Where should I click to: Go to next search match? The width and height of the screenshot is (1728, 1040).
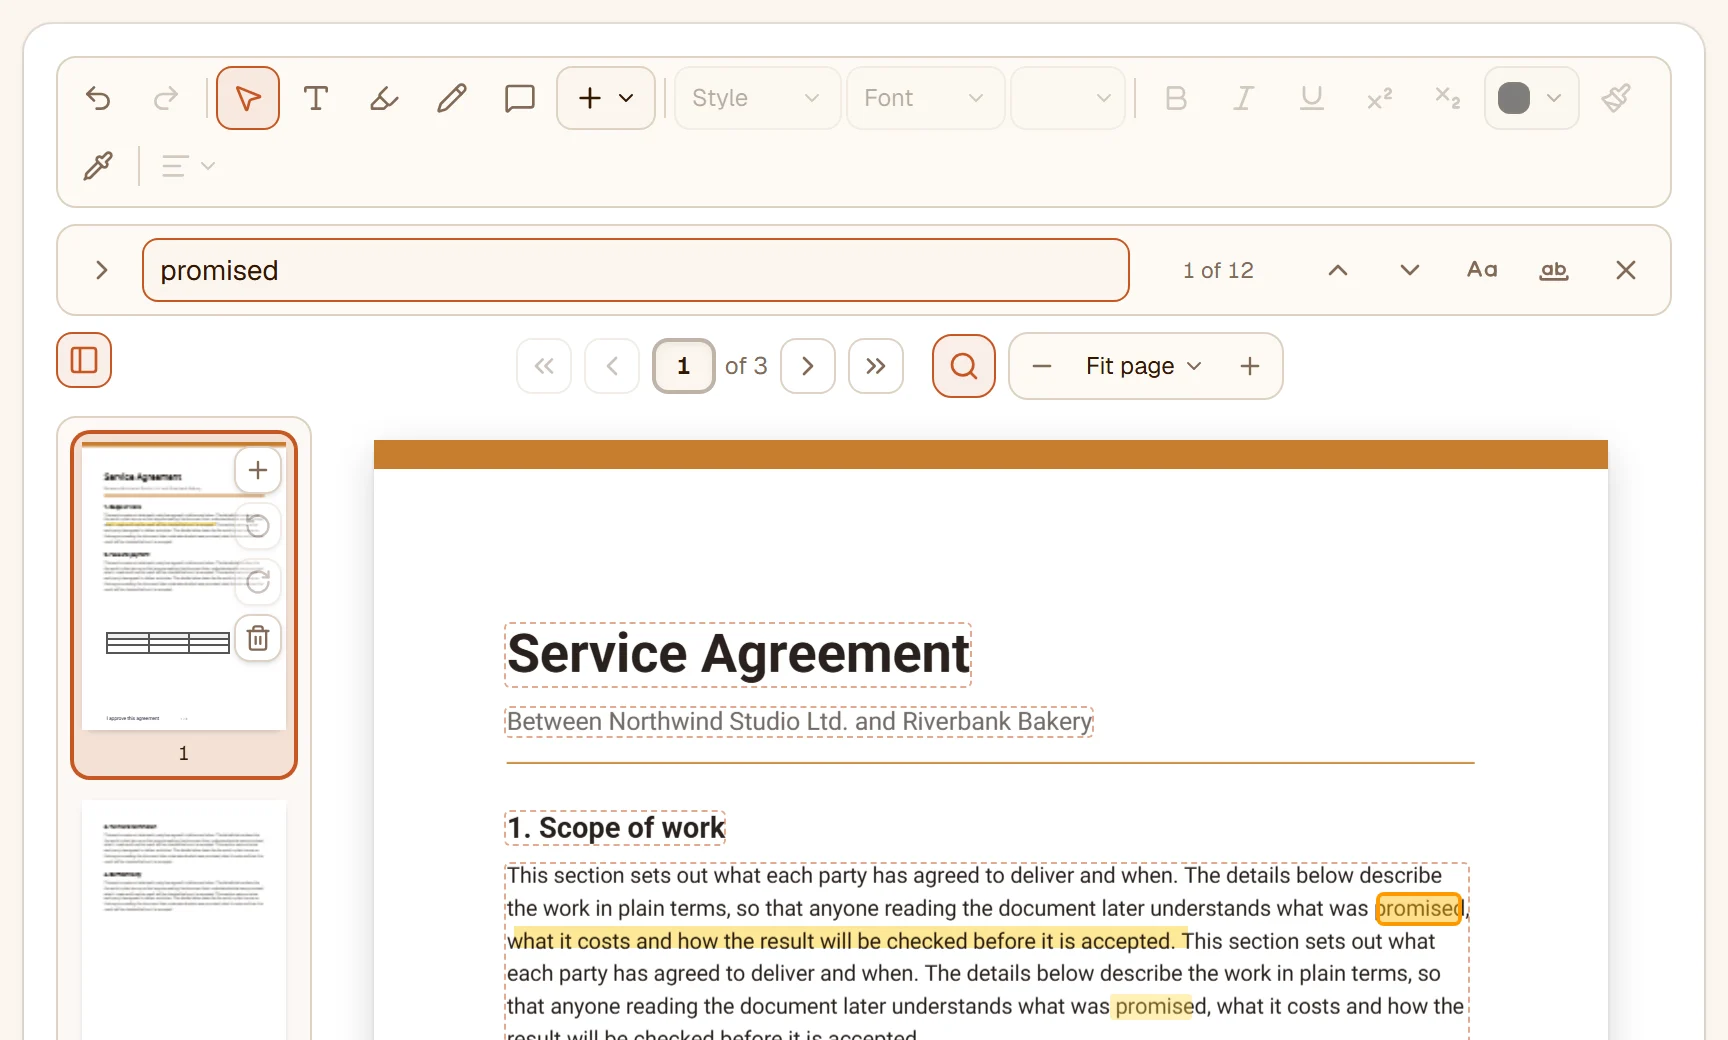pyautogui.click(x=1410, y=270)
